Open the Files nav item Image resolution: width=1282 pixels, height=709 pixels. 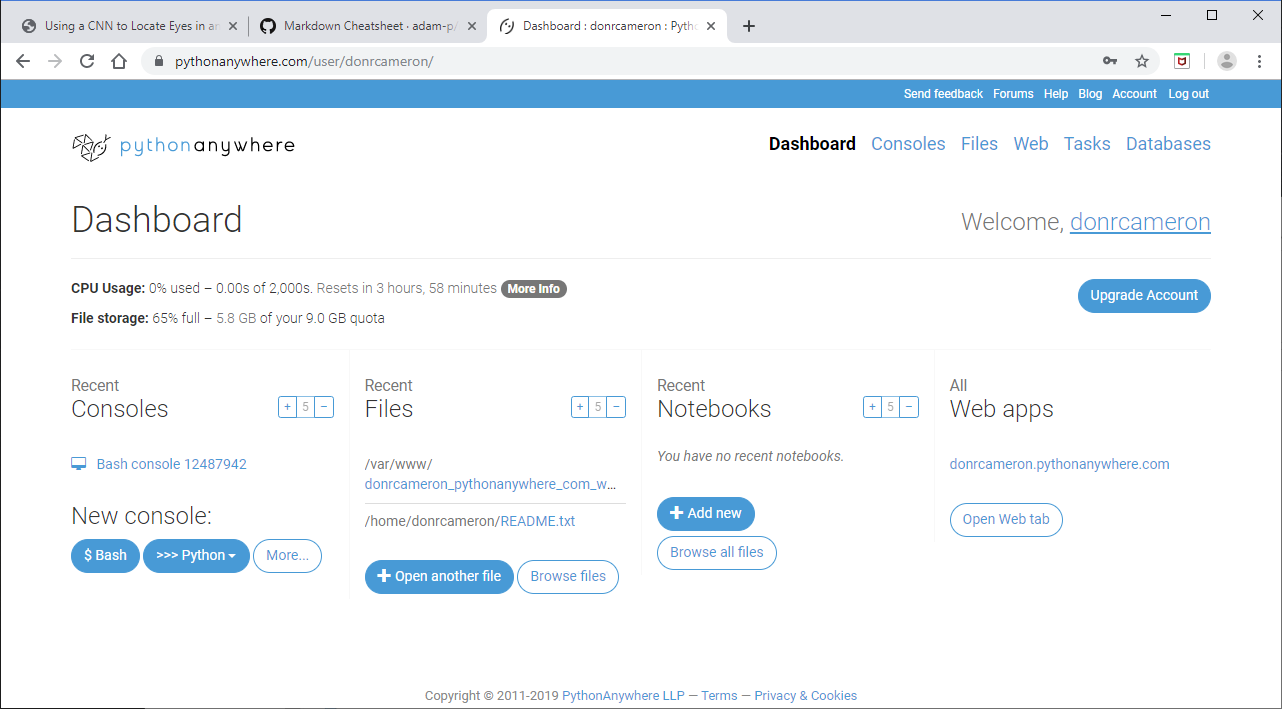coord(979,144)
